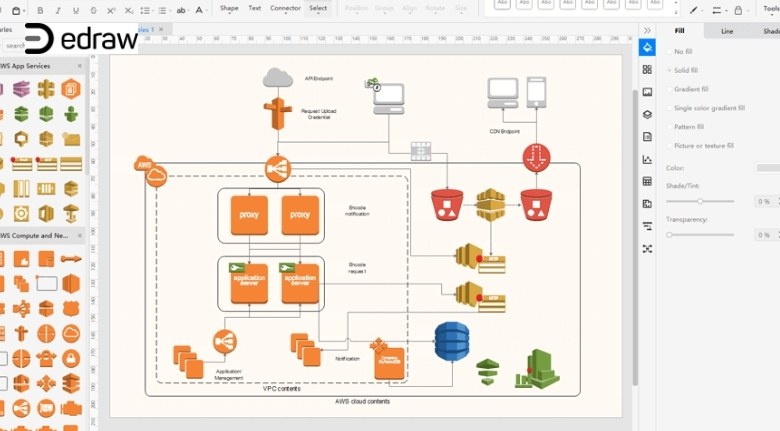The width and height of the screenshot is (780, 431).
Task: Click the lock protection icon
Action: 739,10
